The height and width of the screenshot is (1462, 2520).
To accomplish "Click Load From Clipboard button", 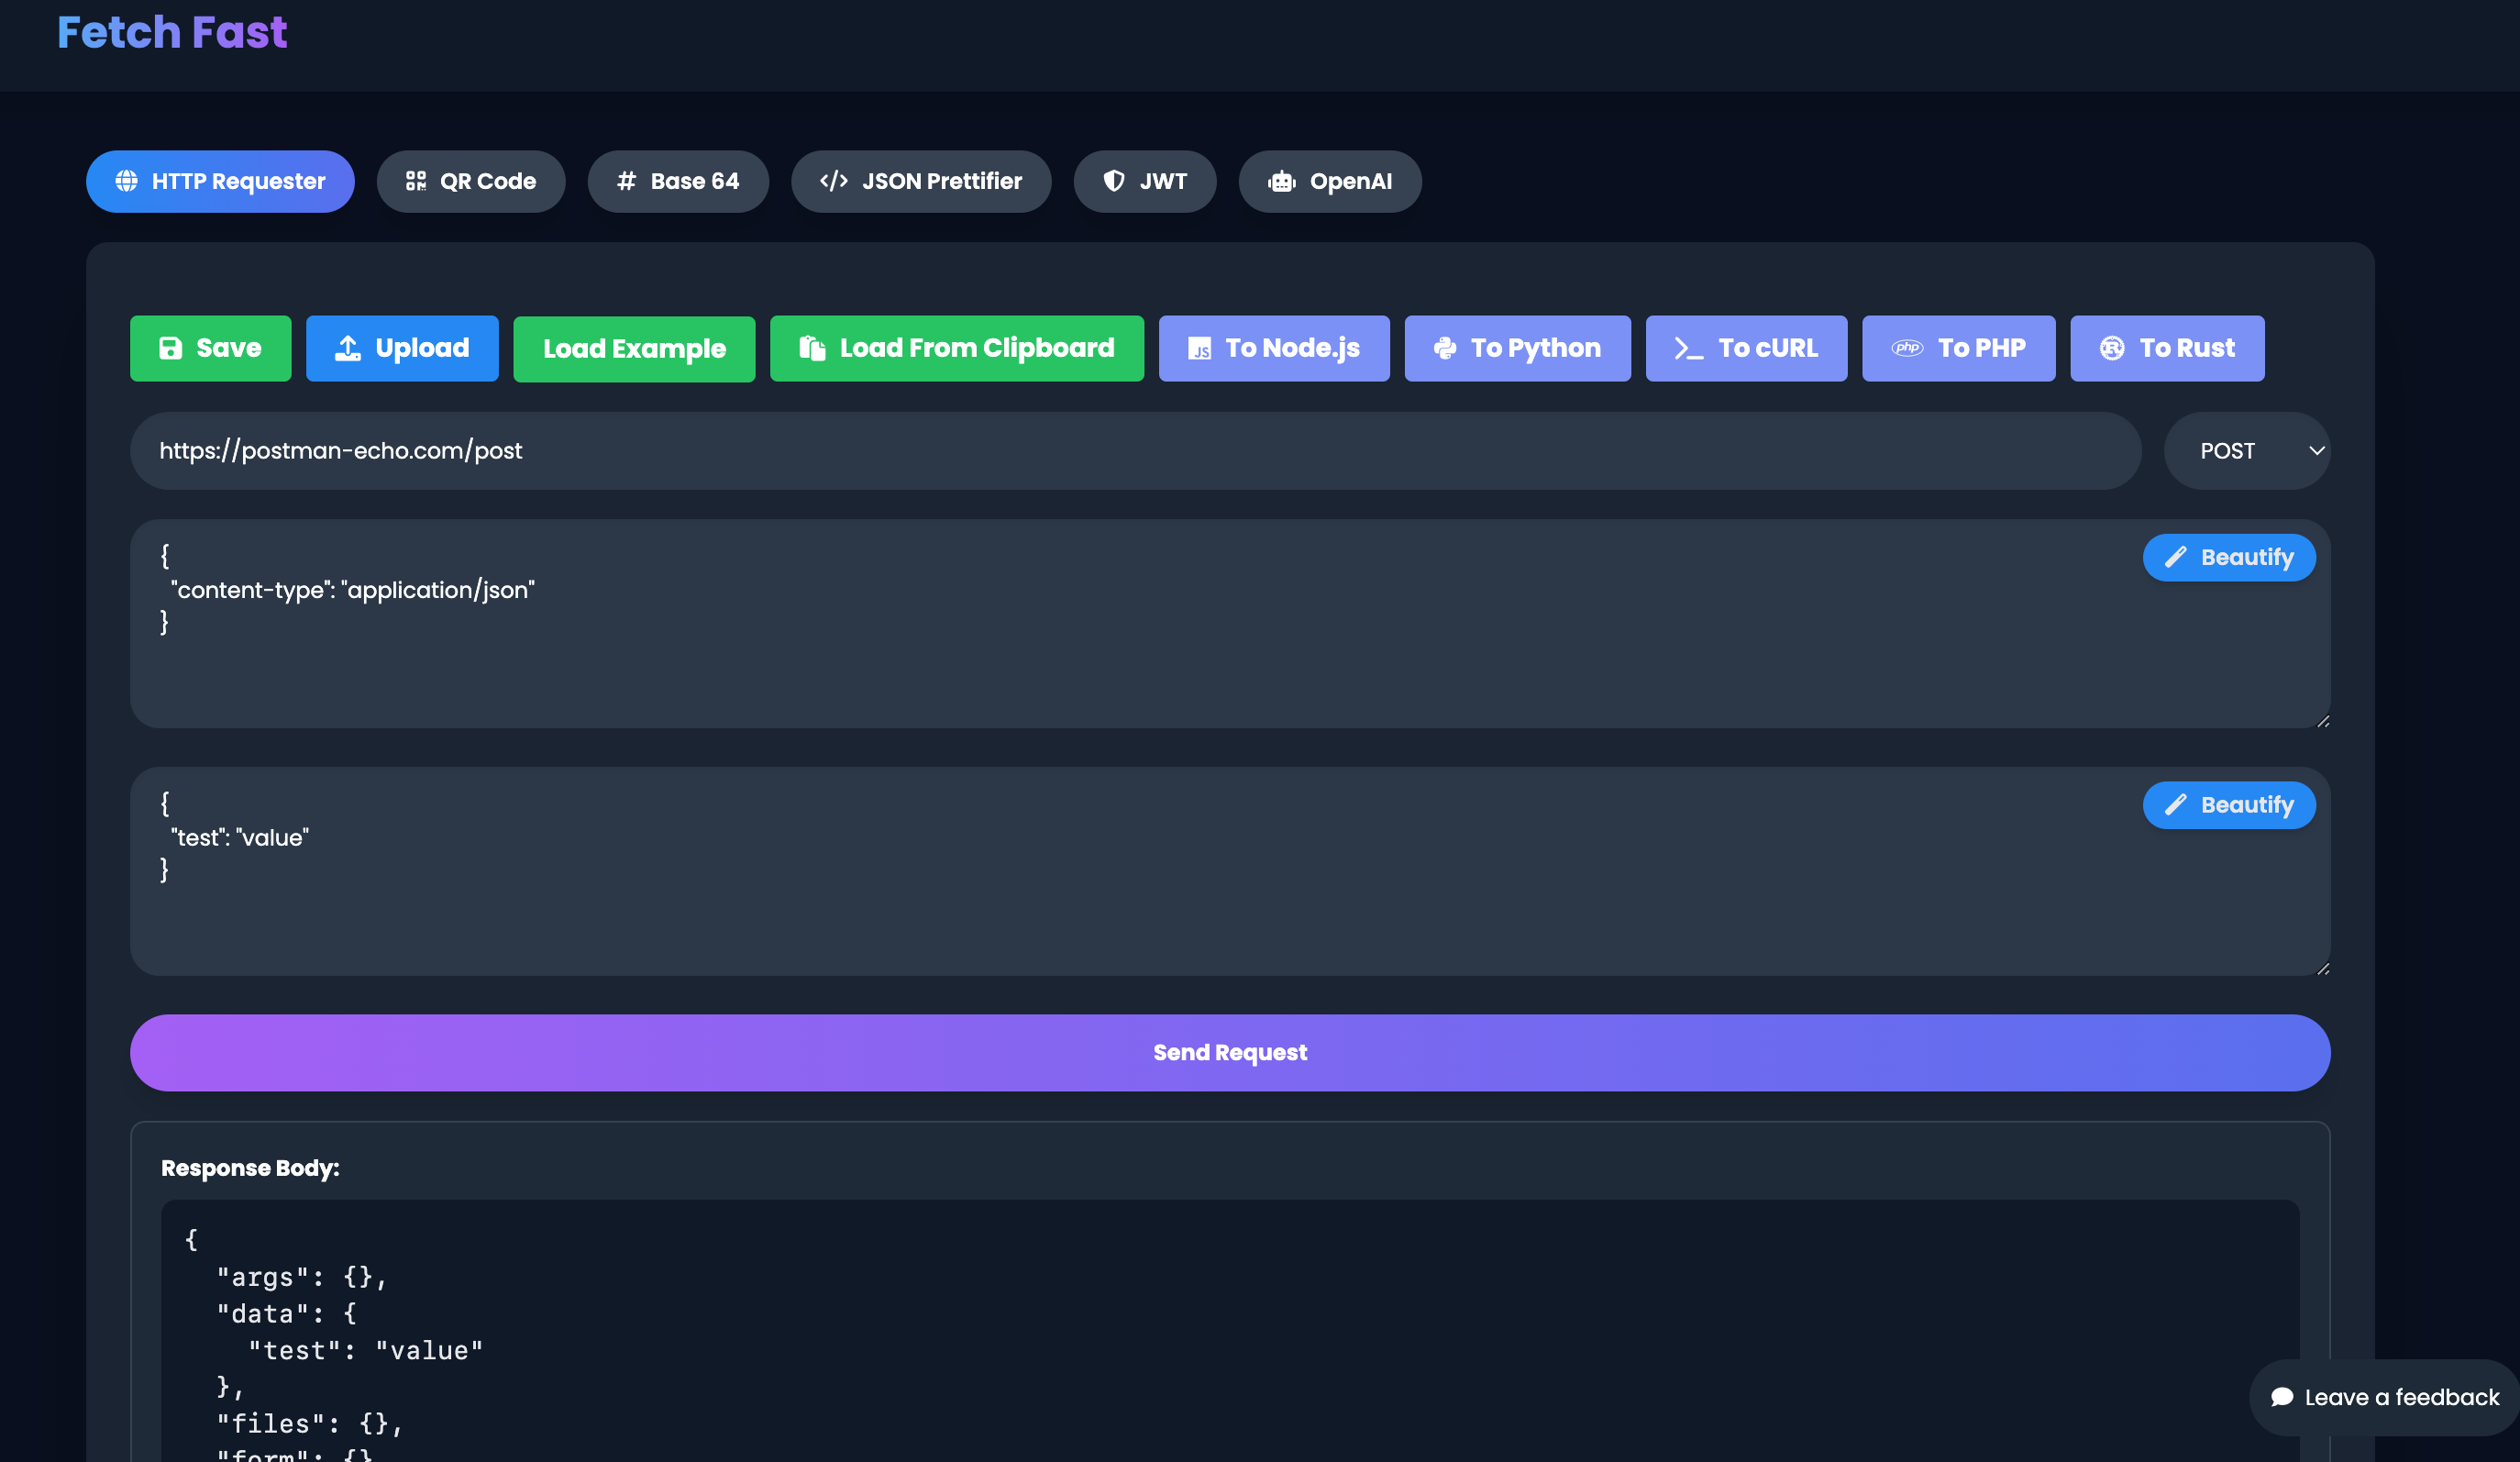I will (x=957, y=347).
